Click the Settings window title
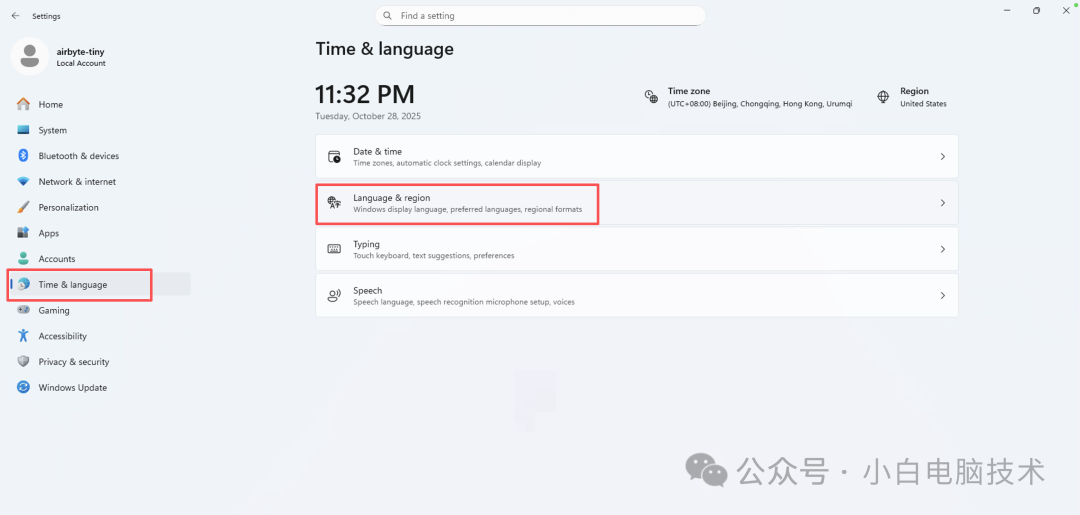Image resolution: width=1080 pixels, height=515 pixels. (x=46, y=16)
